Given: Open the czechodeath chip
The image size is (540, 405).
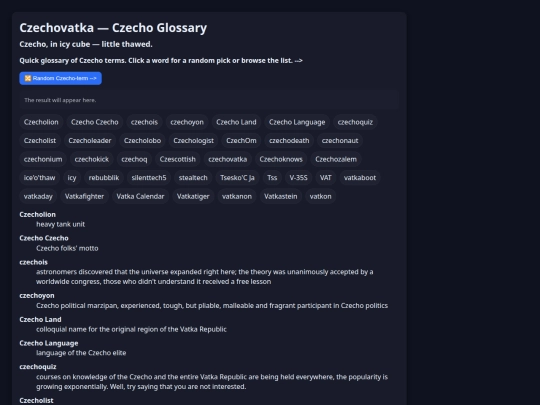Looking at the screenshot, I should click(289, 141).
